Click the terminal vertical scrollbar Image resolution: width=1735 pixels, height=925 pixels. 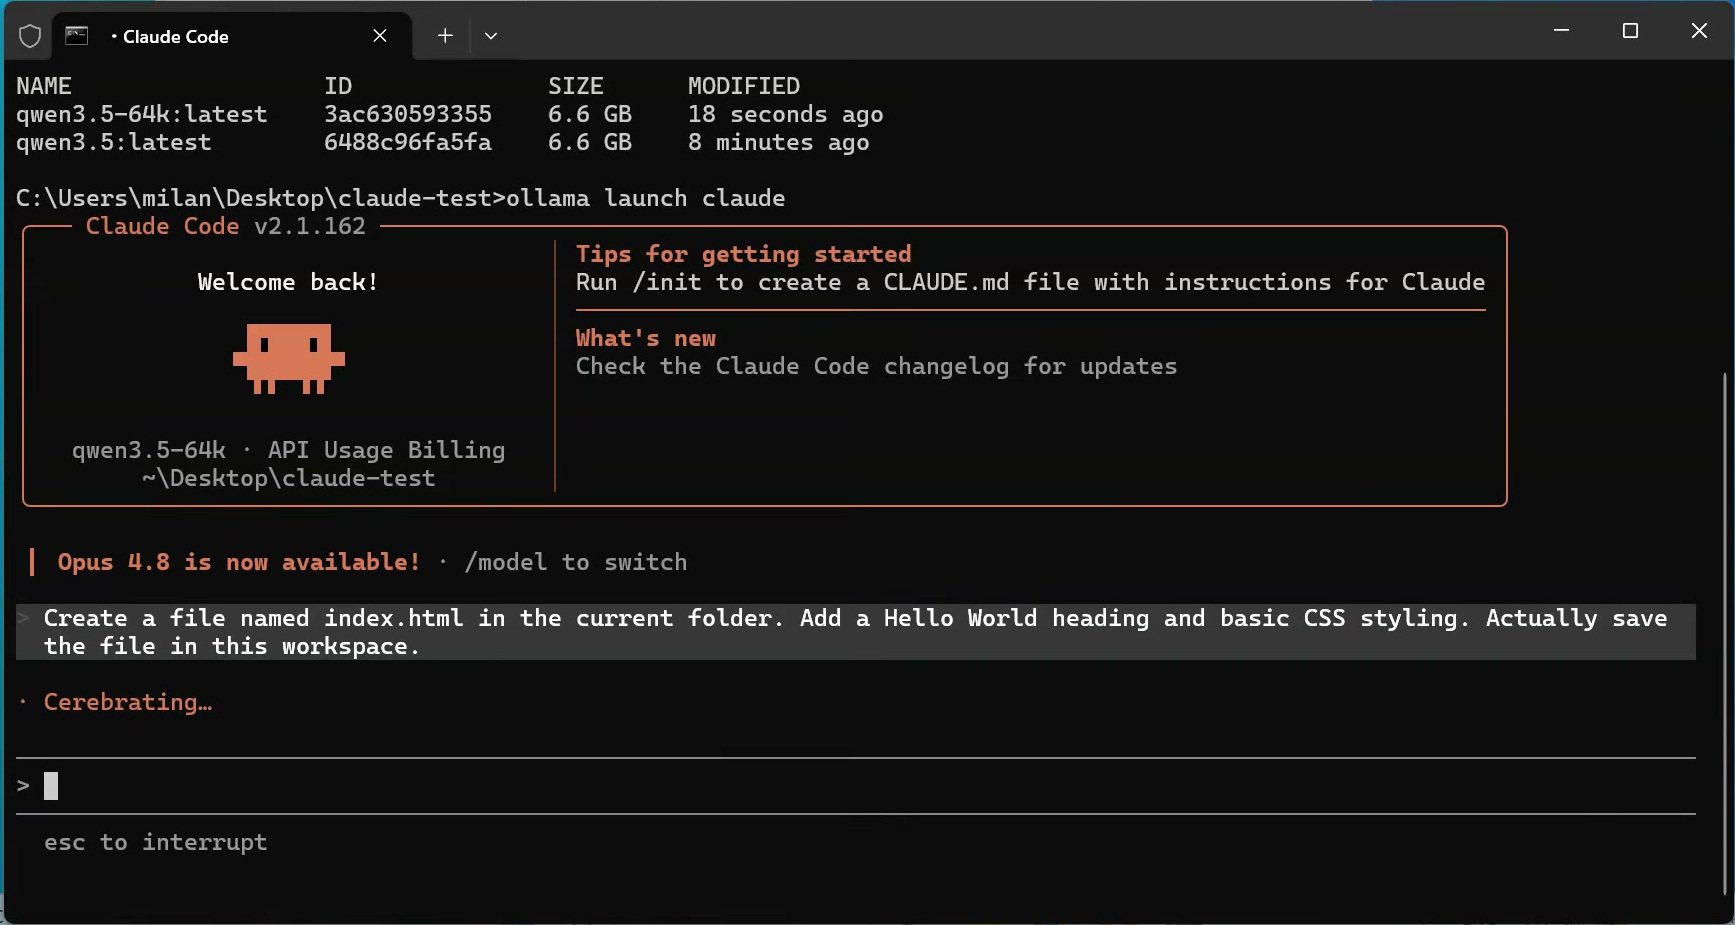pyautogui.click(x=1725, y=633)
